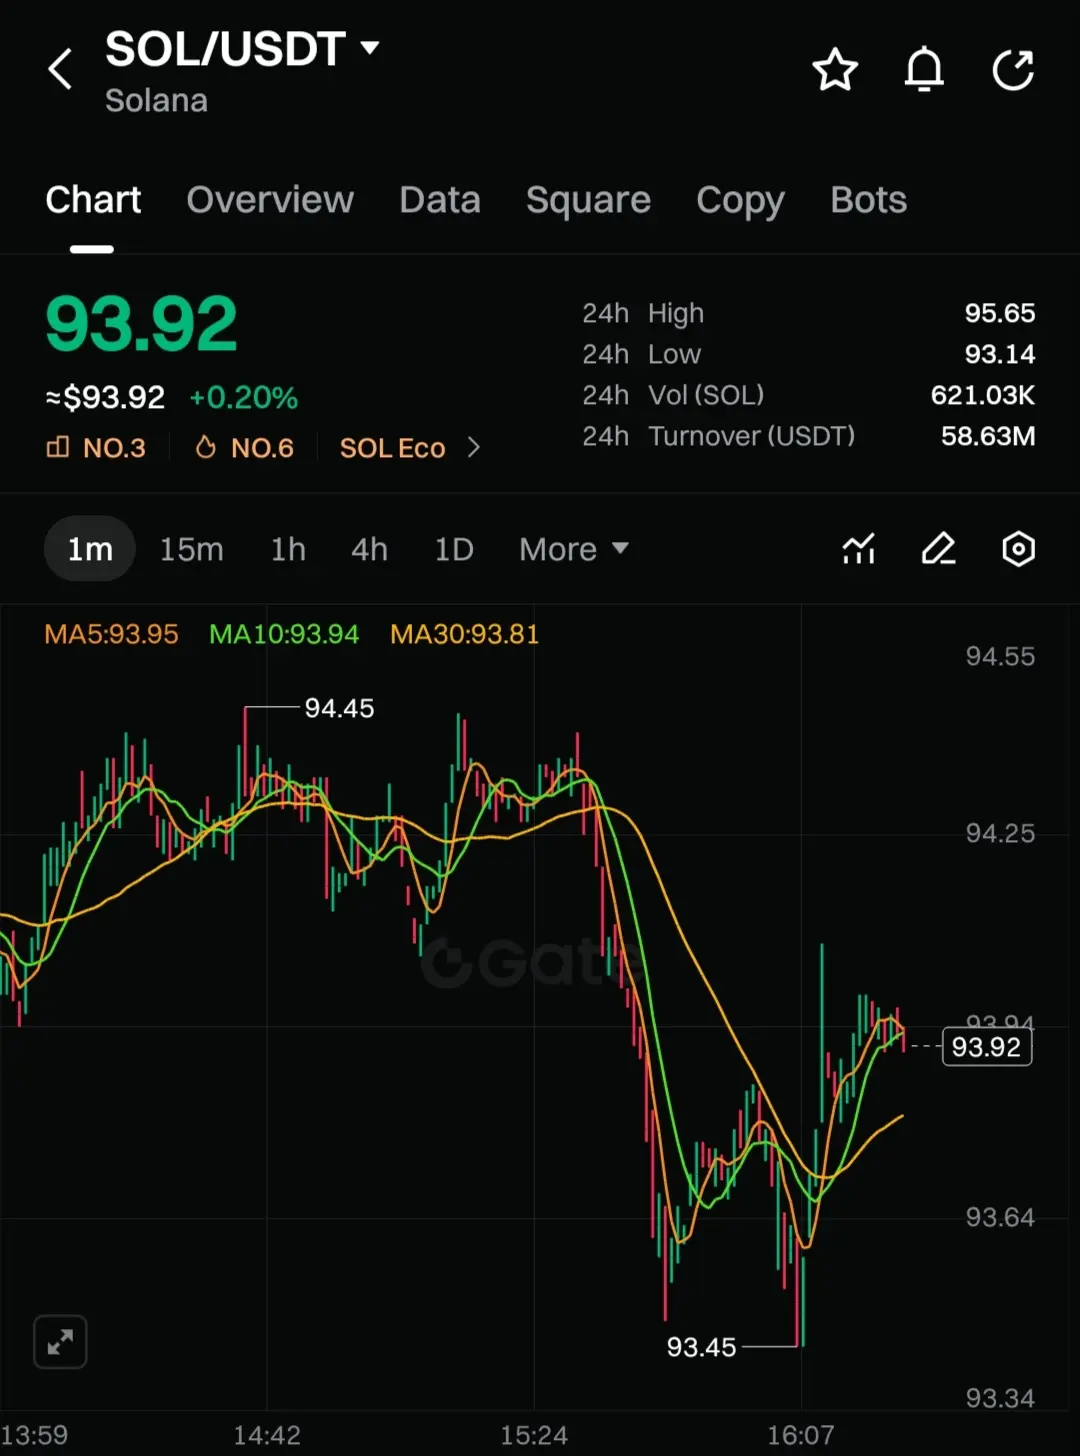Image resolution: width=1080 pixels, height=1456 pixels.
Task: Tap the NO.3 ranking label
Action: pos(114,448)
